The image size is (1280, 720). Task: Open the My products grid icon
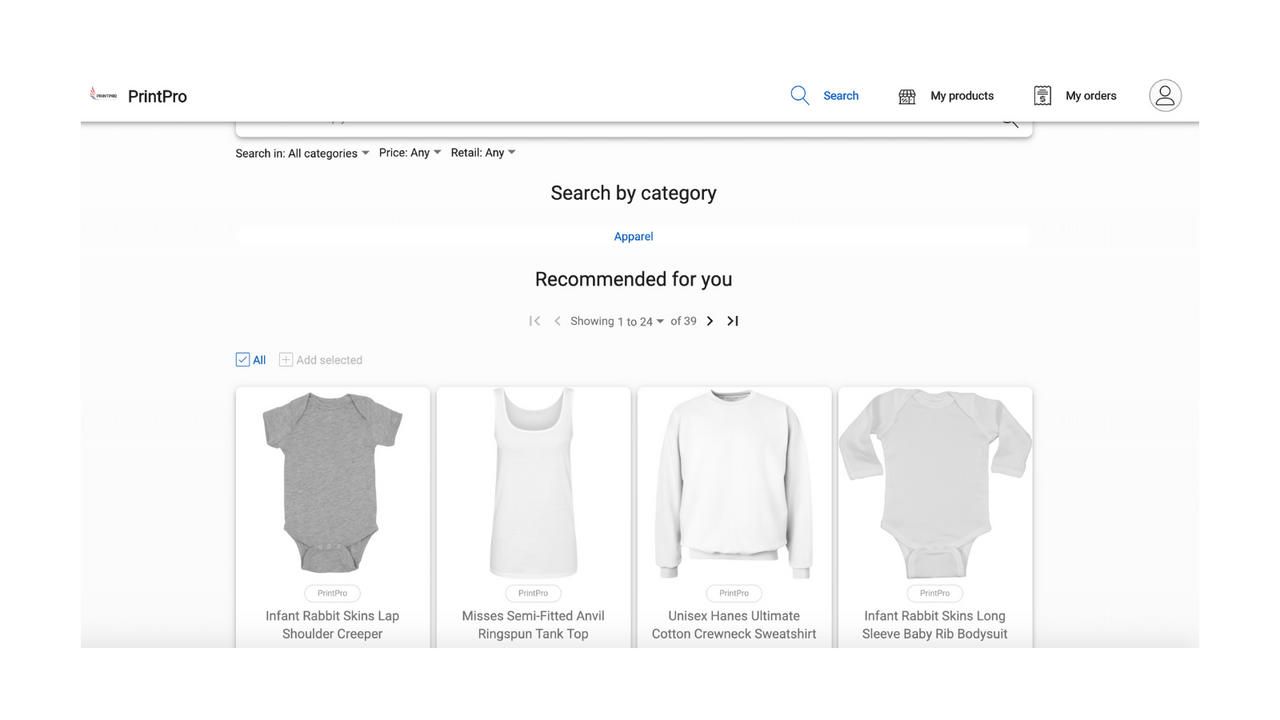pos(906,96)
